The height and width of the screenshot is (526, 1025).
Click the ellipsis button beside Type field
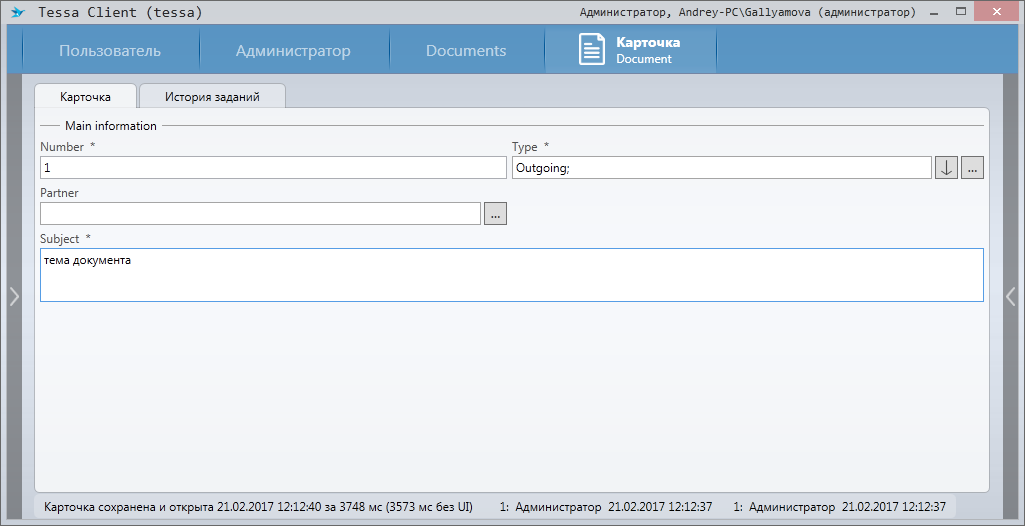tap(973, 168)
